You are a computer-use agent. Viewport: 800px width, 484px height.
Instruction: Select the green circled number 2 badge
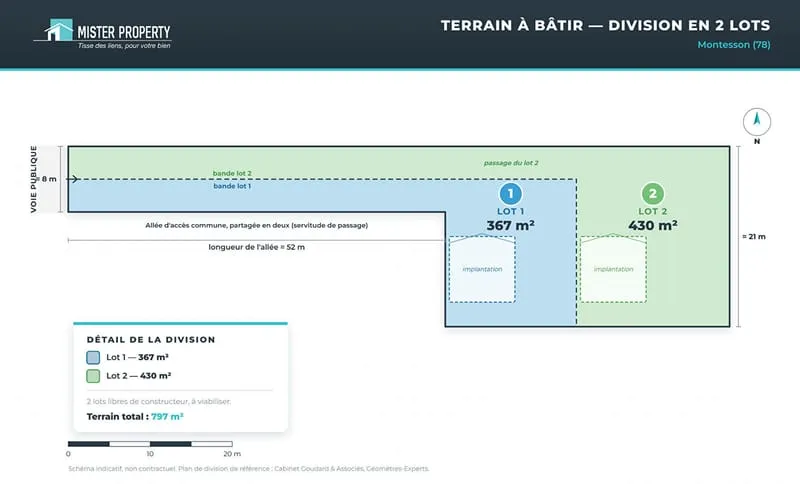(x=653, y=194)
